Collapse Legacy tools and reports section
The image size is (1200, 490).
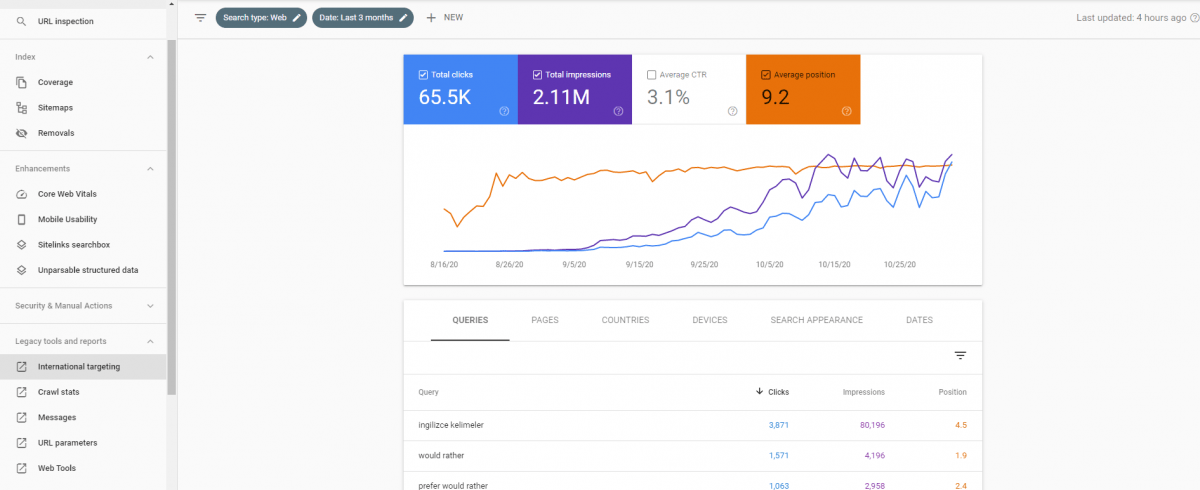[x=150, y=341]
